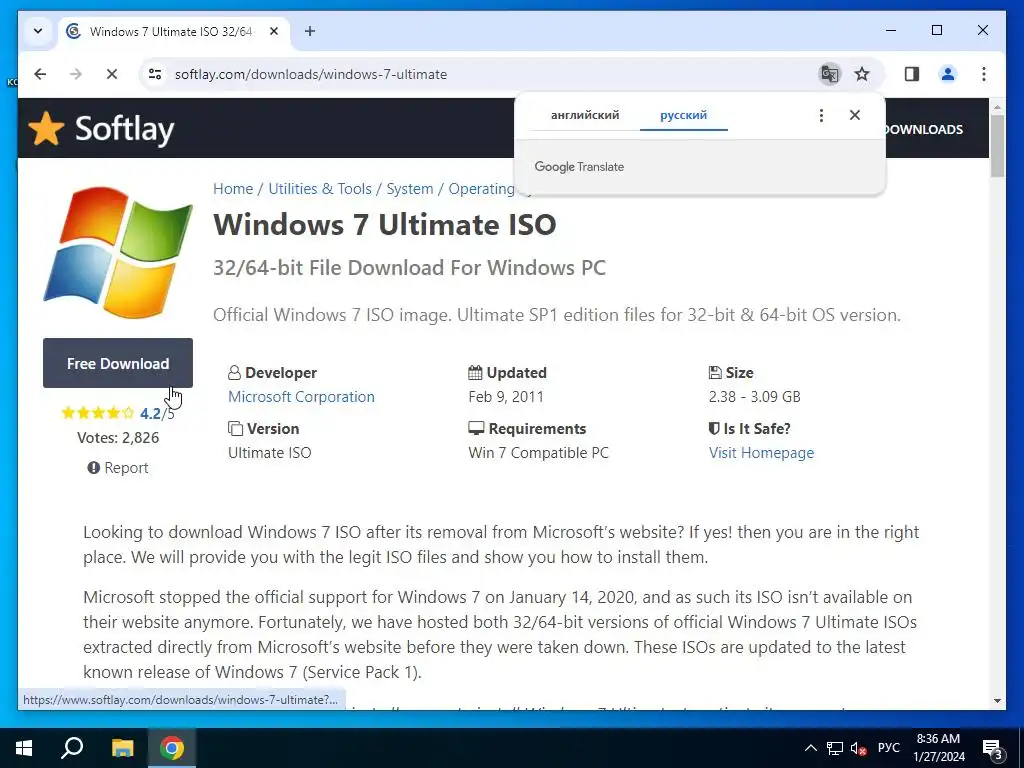The height and width of the screenshot is (768, 1024).
Task: Stop page loading with the X button
Action: click(x=112, y=74)
